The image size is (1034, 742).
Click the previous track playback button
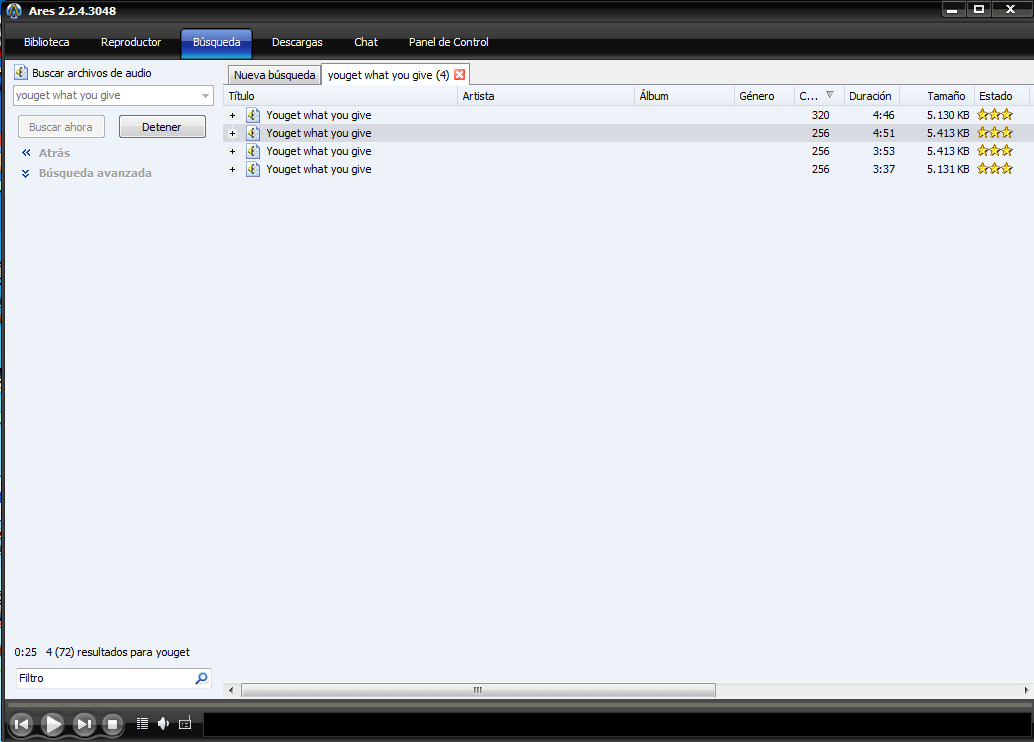click(21, 724)
